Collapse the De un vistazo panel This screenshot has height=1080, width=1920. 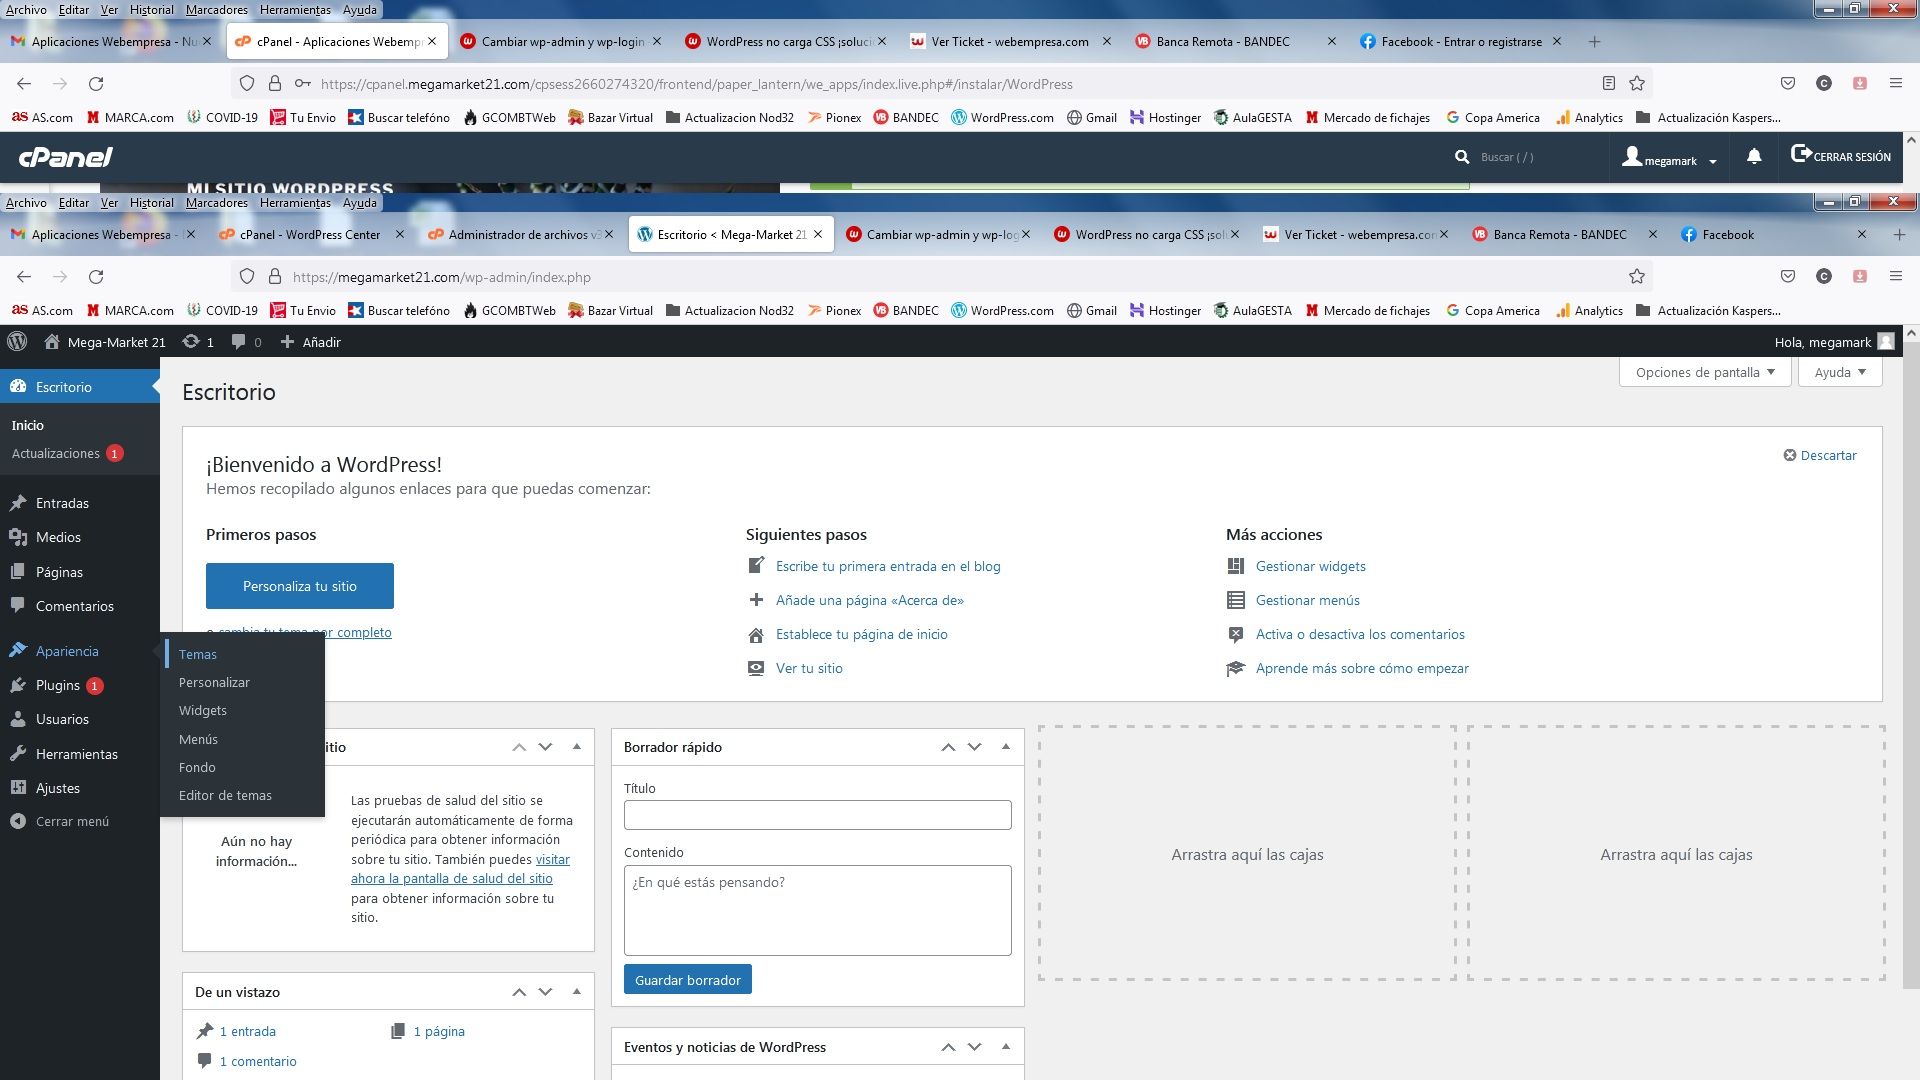[577, 992]
